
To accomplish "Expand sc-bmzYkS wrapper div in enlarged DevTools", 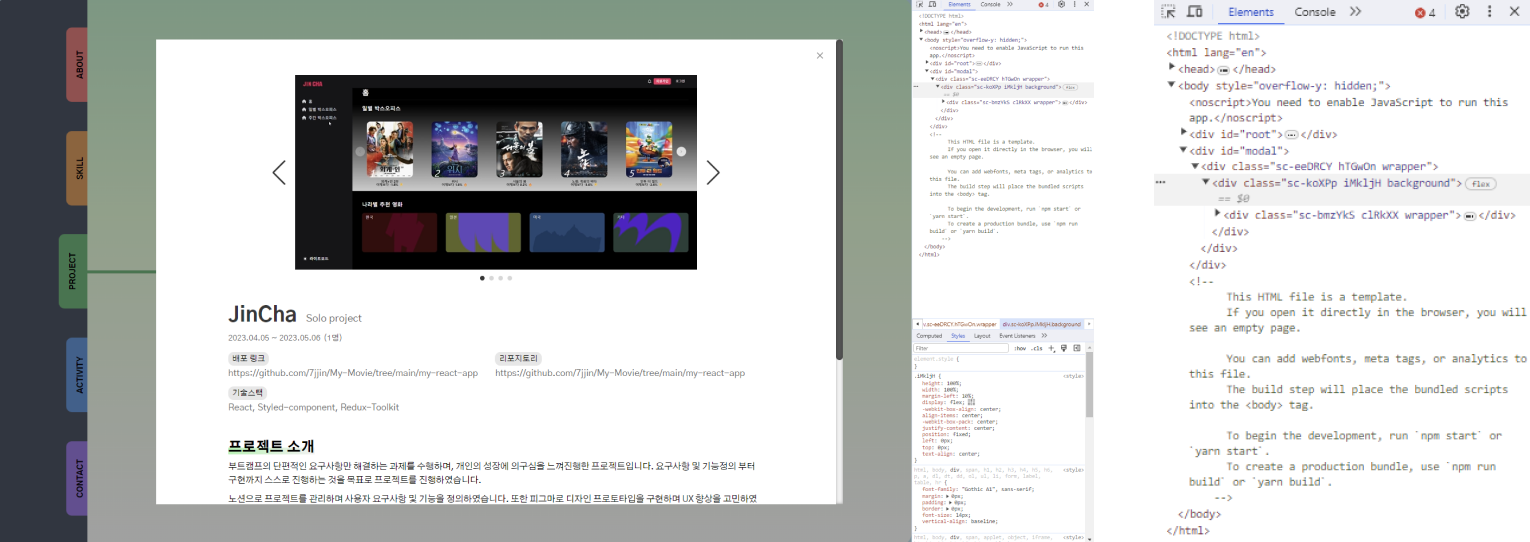I will coord(1217,213).
